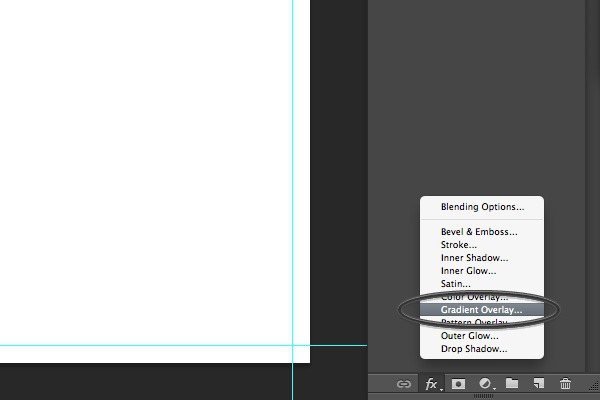Click the highlighted Gradient Overlay item

pos(482,310)
